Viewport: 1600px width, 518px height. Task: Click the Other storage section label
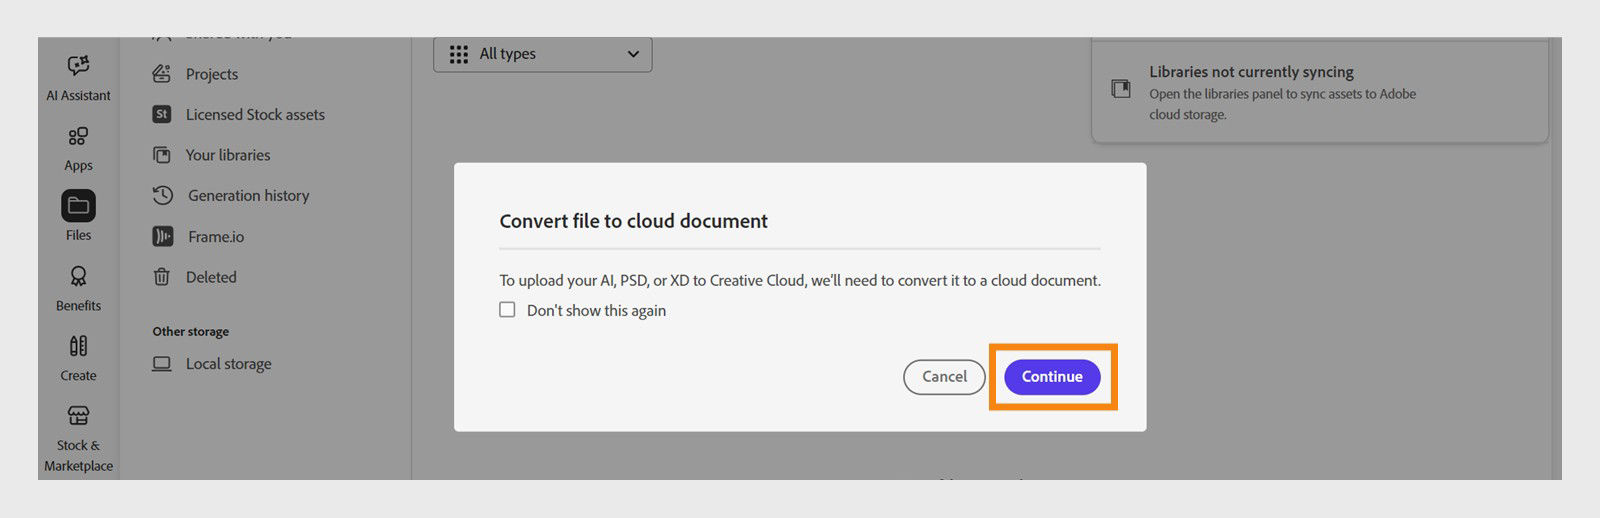[191, 331]
